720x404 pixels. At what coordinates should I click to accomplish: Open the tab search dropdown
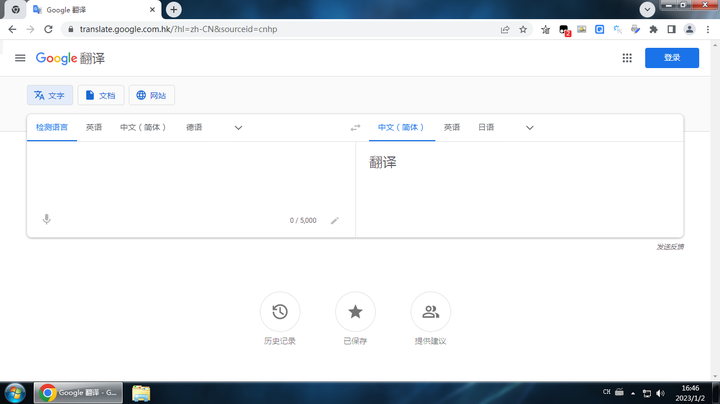pyautogui.click(x=647, y=9)
